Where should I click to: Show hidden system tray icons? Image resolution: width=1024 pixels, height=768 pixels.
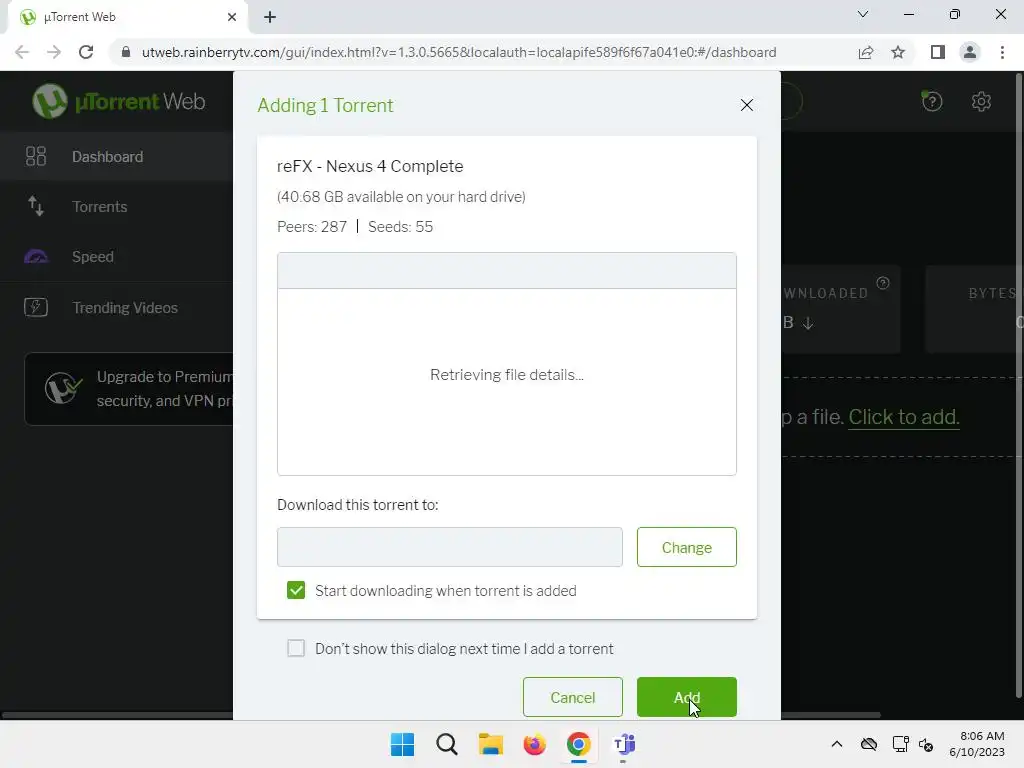coord(837,744)
